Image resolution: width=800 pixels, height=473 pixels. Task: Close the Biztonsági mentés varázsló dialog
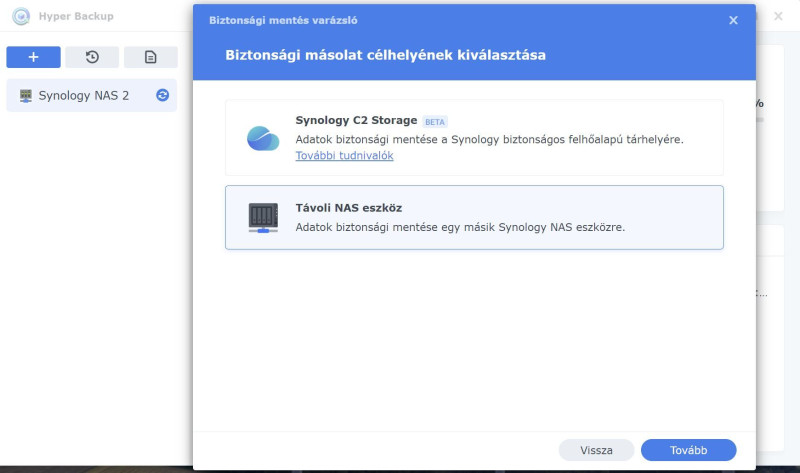point(733,20)
